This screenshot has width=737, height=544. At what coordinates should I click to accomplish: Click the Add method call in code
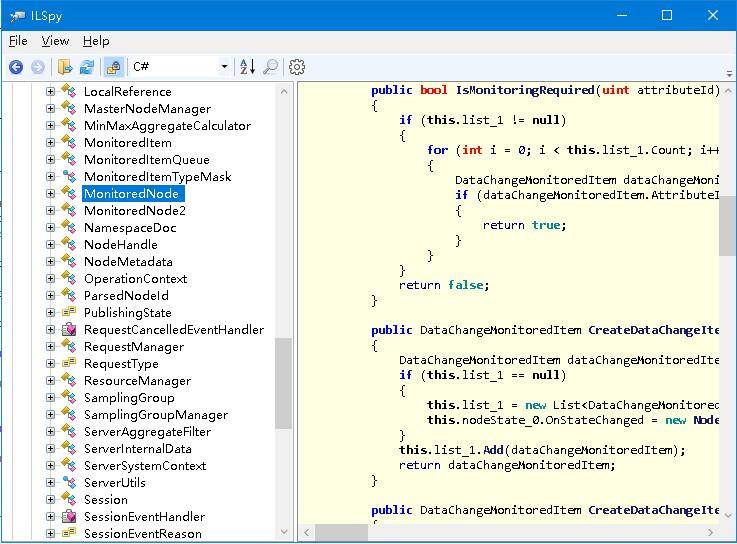(x=493, y=450)
